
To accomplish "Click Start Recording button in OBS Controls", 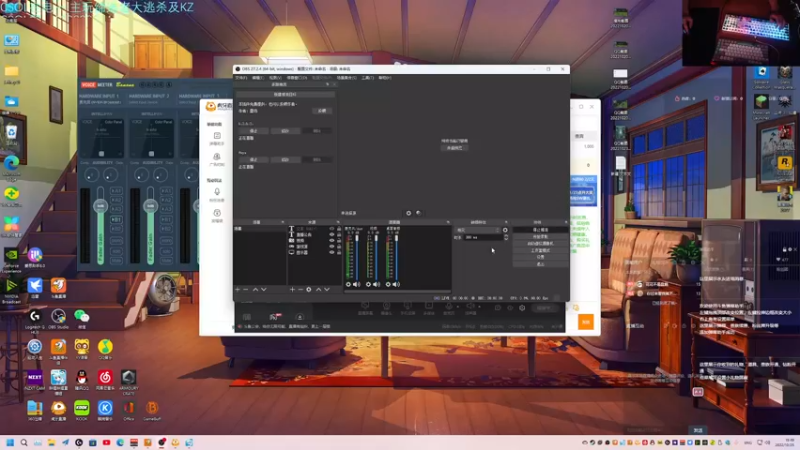I will tap(540, 237).
